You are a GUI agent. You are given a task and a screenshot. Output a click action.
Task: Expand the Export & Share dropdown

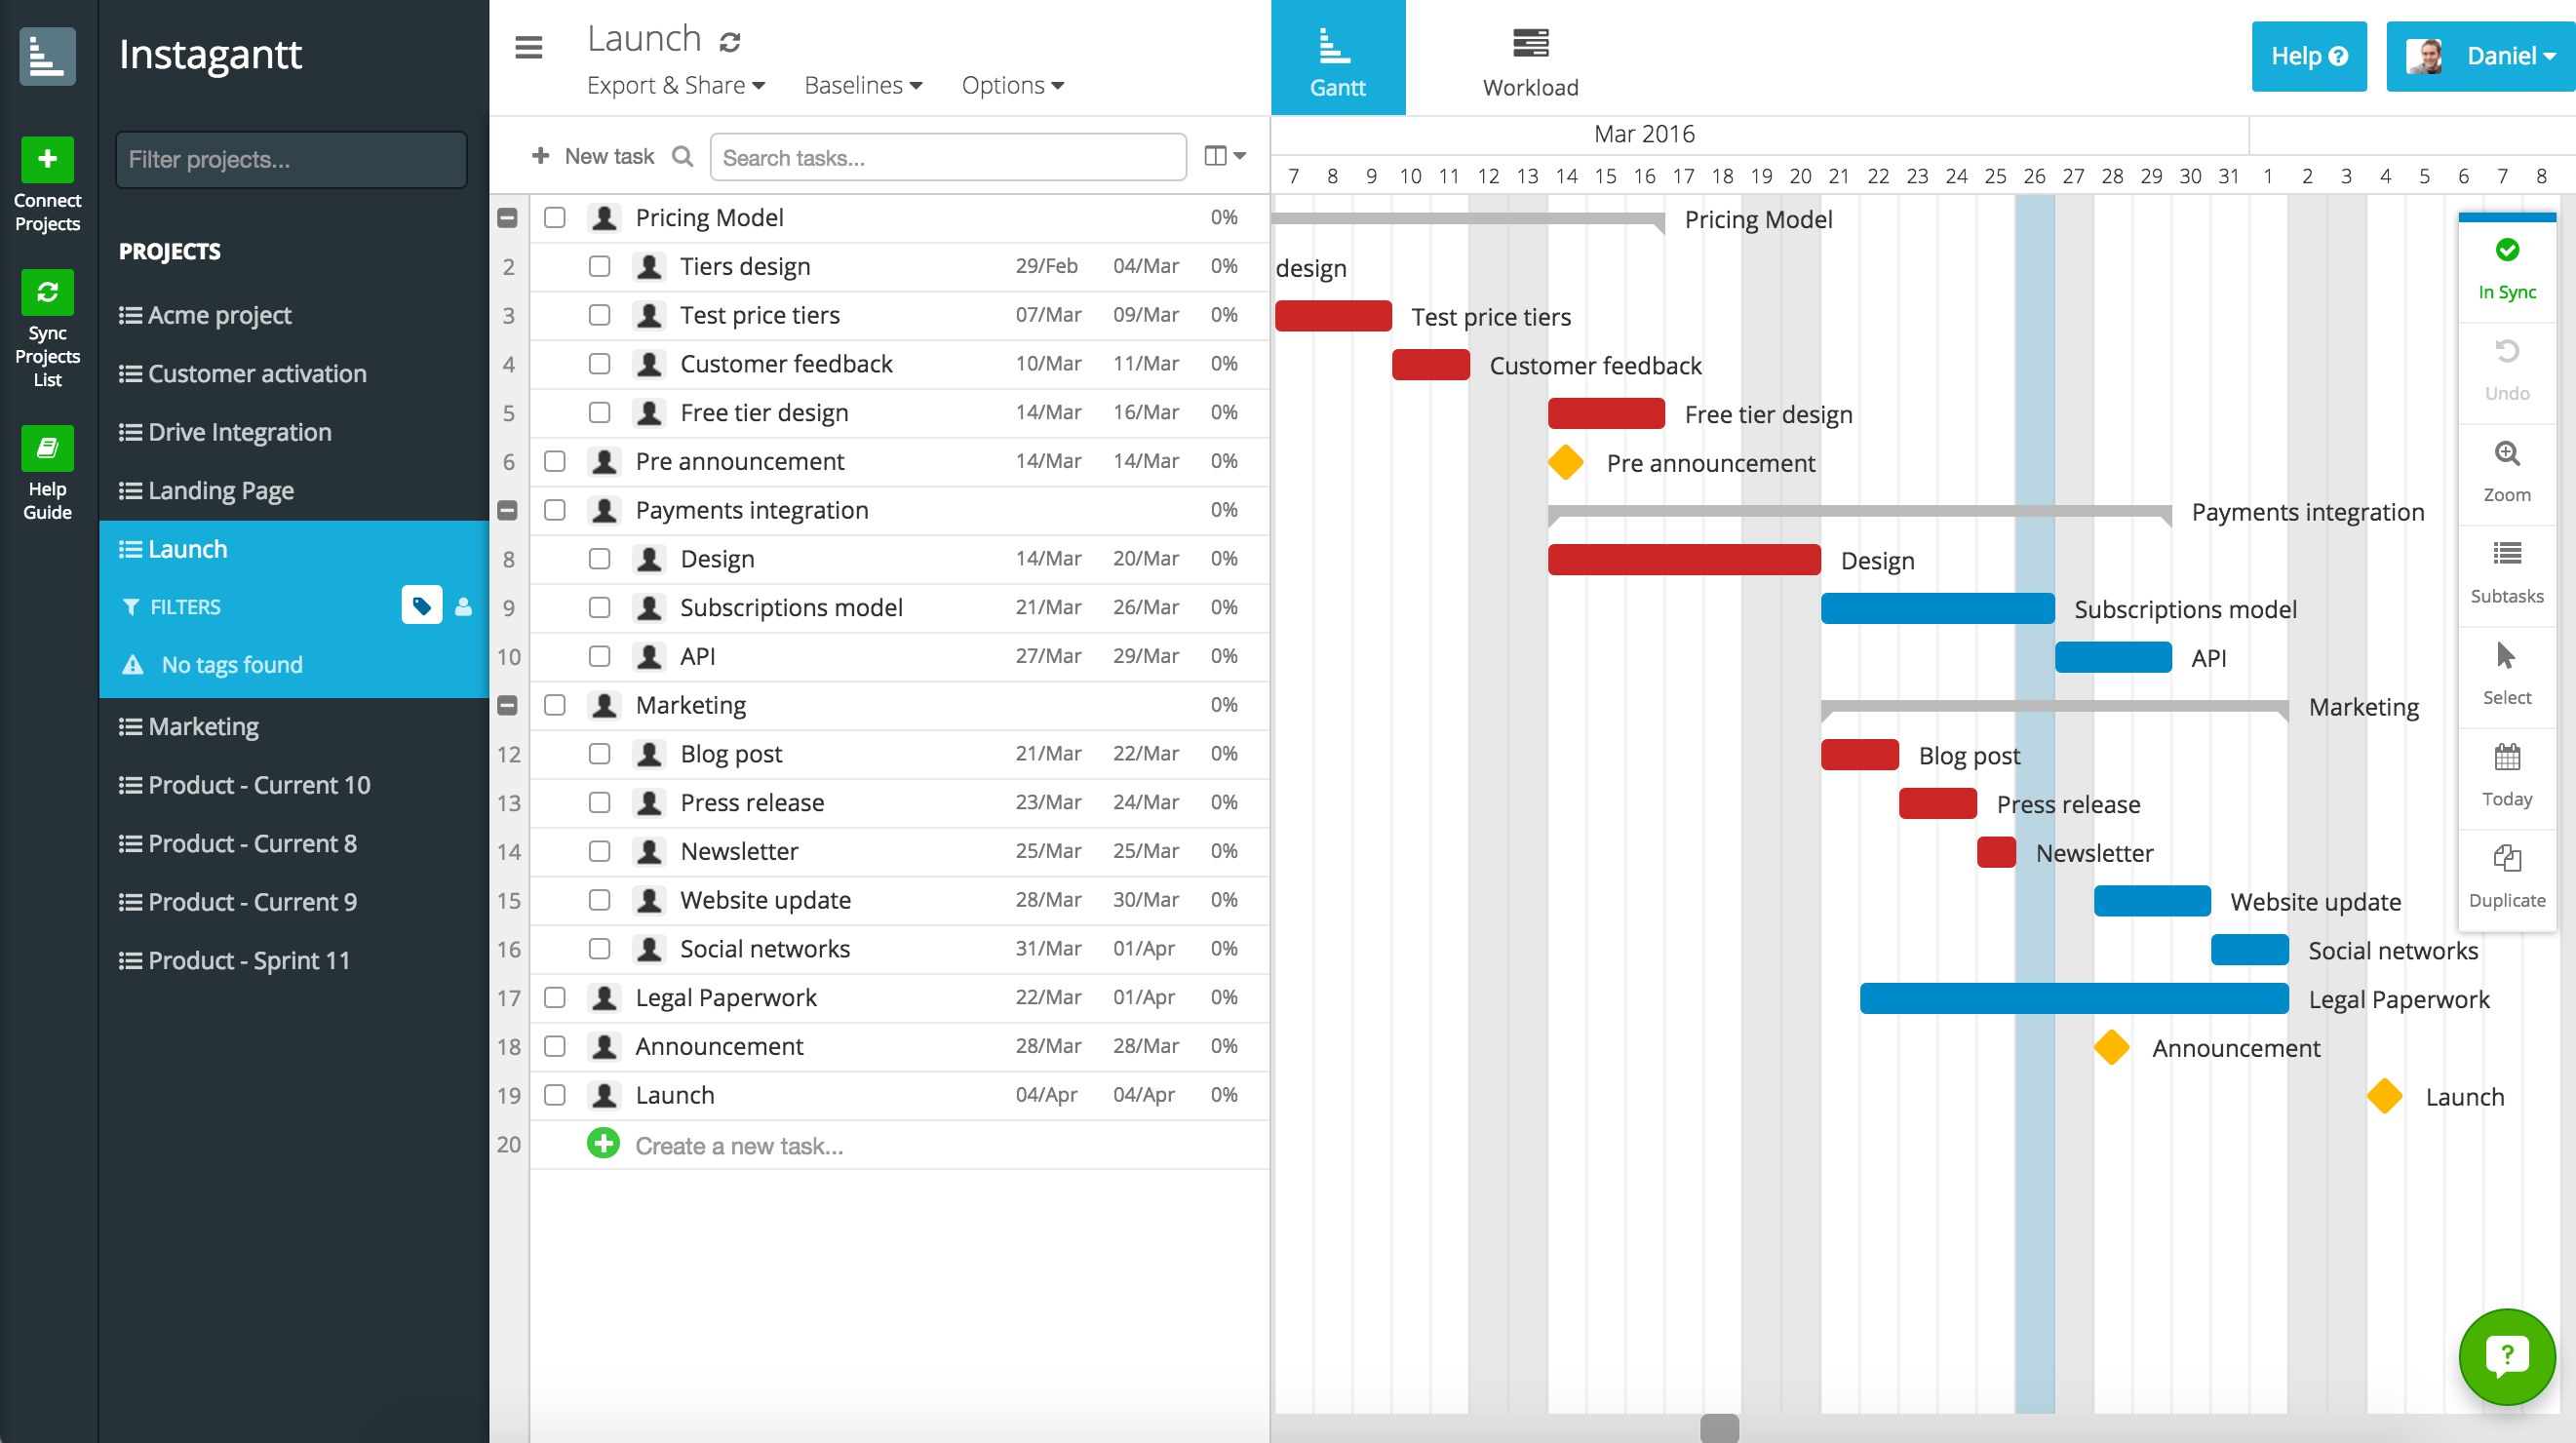[674, 83]
